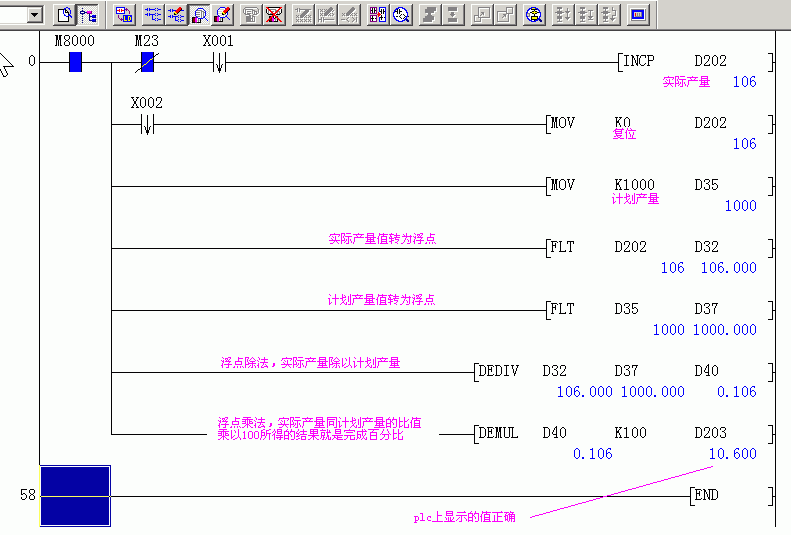Viewport: 791px width, 535px height.
Task: Click the greyed shrink-window icon
Action: [x=482, y=15]
